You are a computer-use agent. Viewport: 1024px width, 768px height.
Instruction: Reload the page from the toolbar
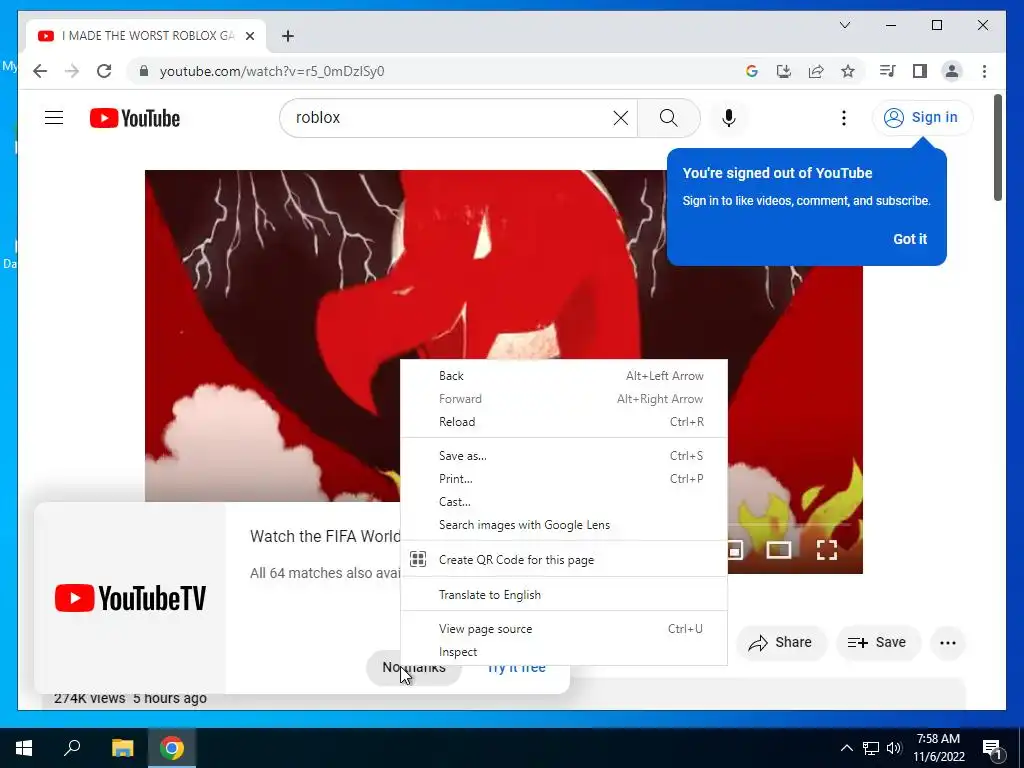pos(104,71)
